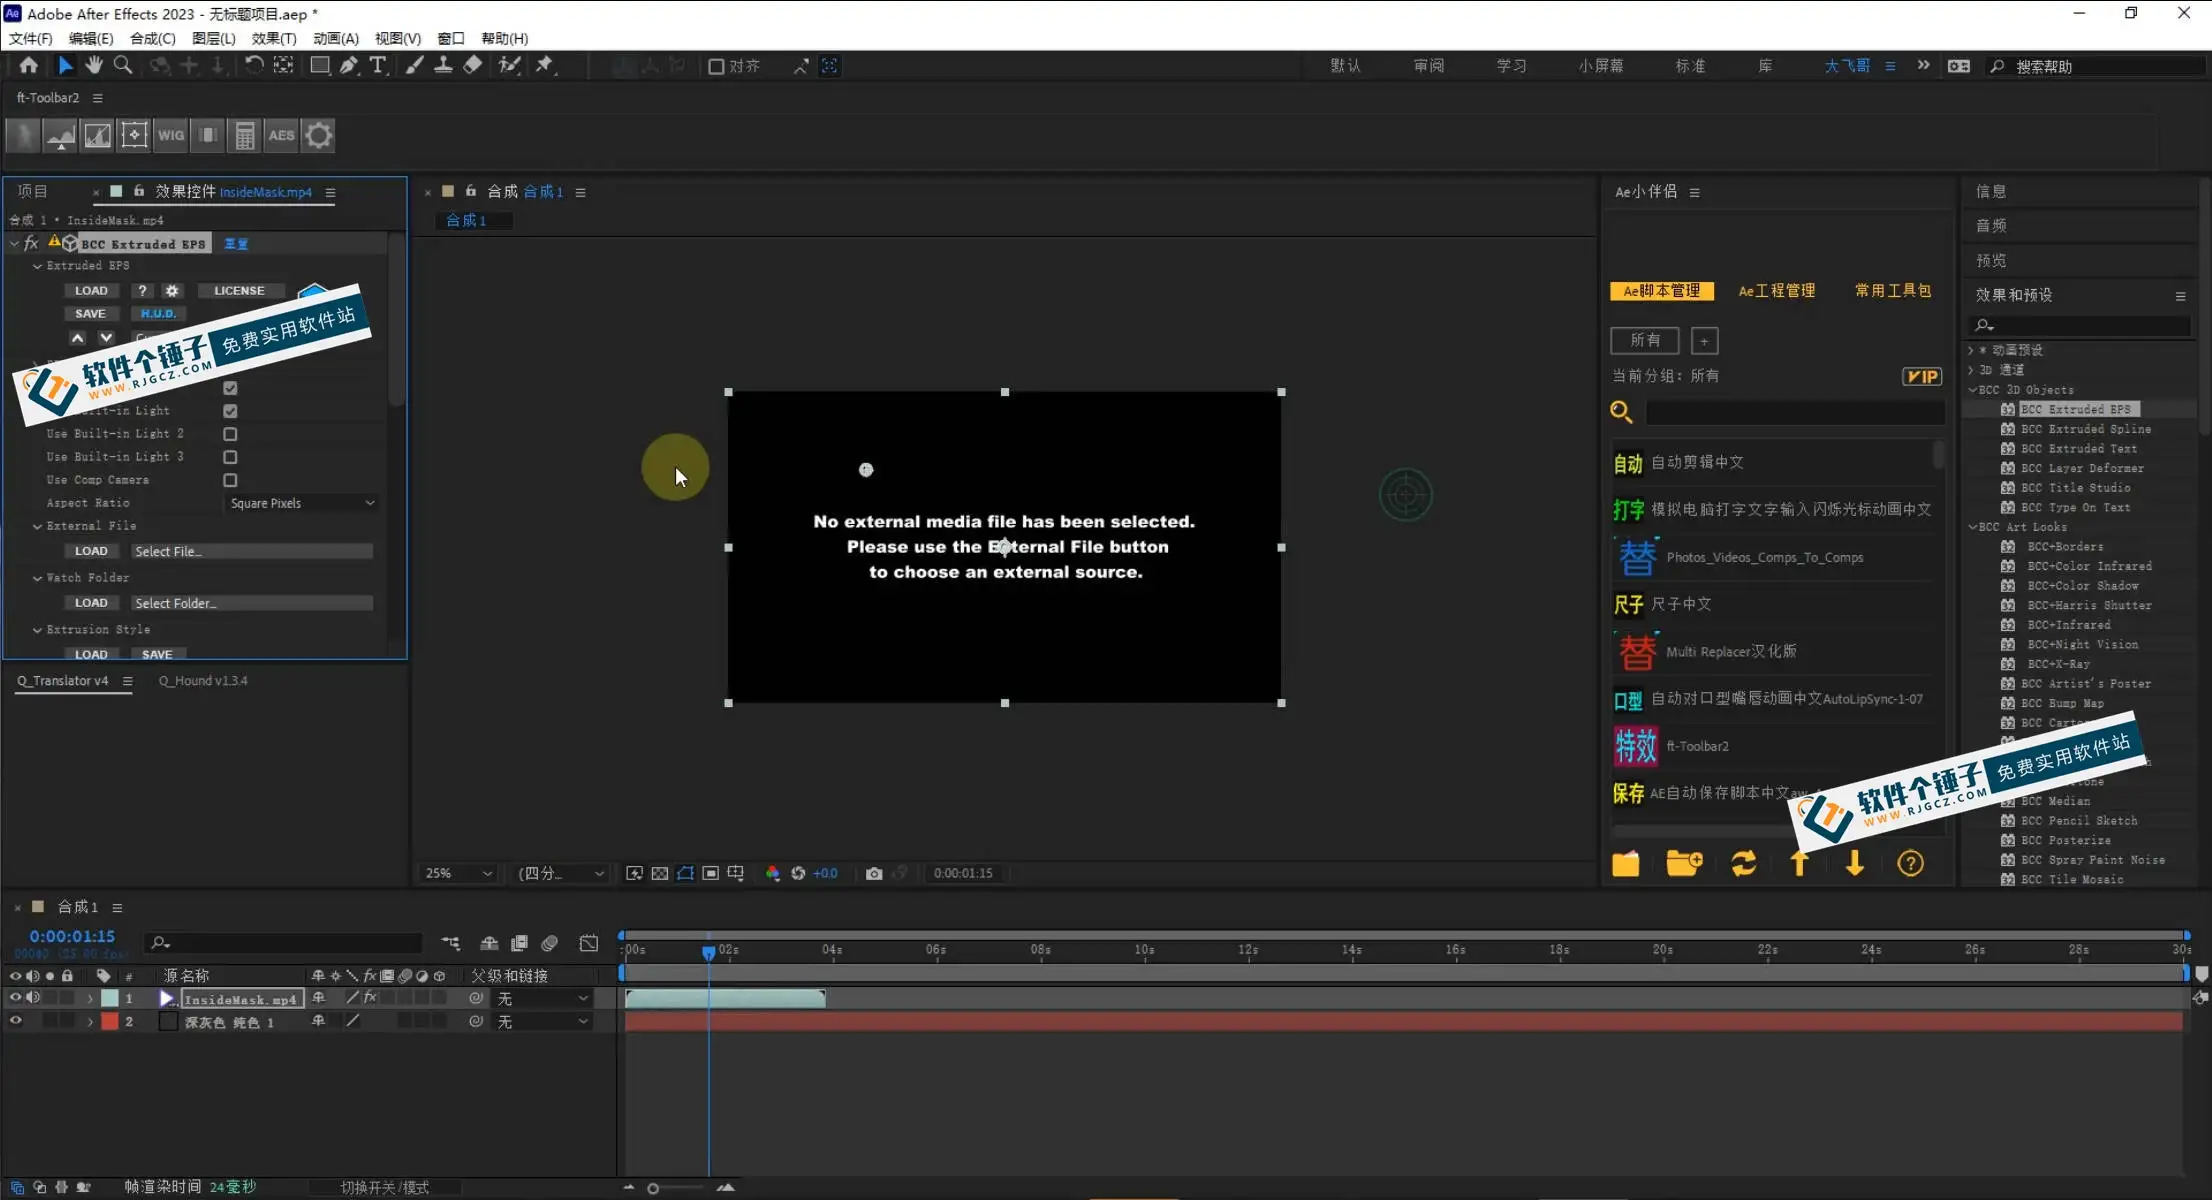
Task: Collapse the Watch Folder section
Action: pyautogui.click(x=37, y=578)
